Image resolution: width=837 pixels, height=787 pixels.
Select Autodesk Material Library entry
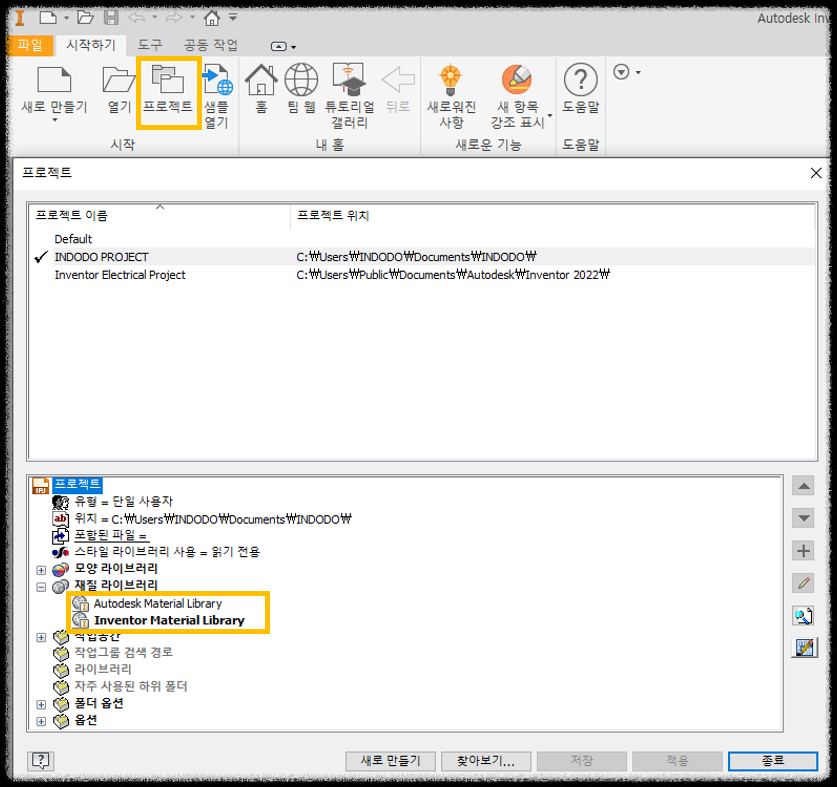coord(158,603)
